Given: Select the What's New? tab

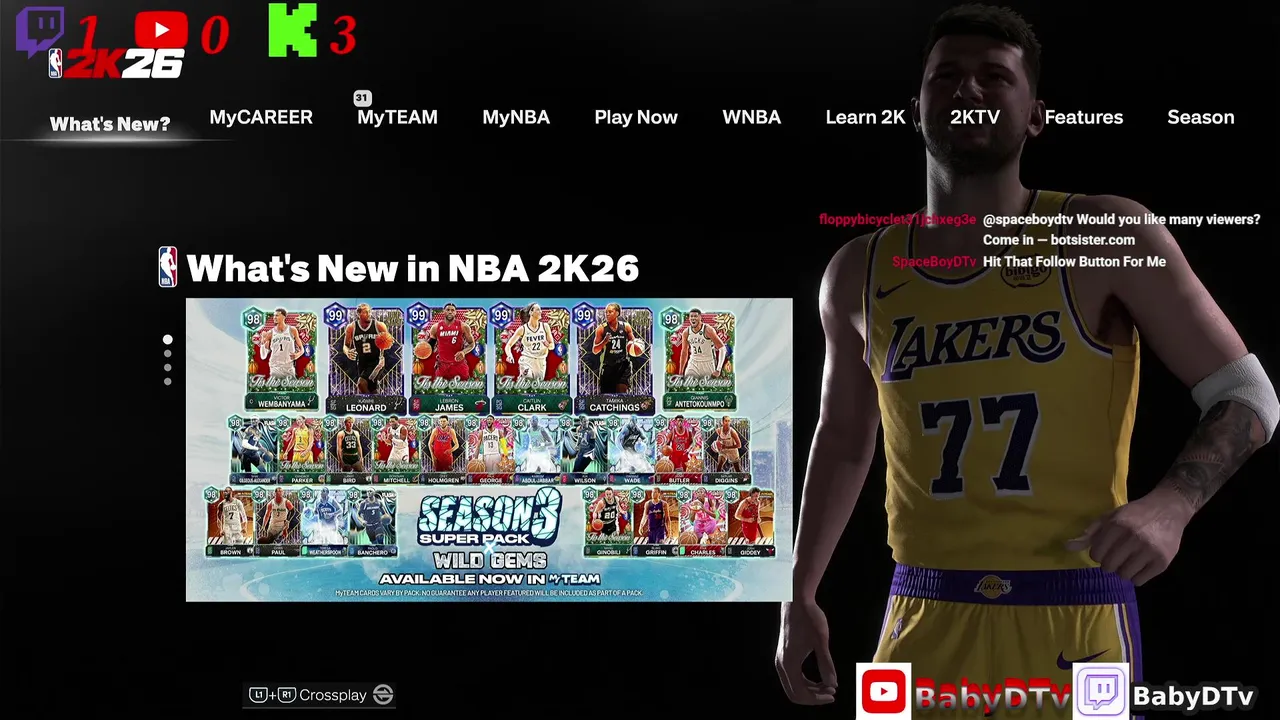Looking at the screenshot, I should (110, 124).
